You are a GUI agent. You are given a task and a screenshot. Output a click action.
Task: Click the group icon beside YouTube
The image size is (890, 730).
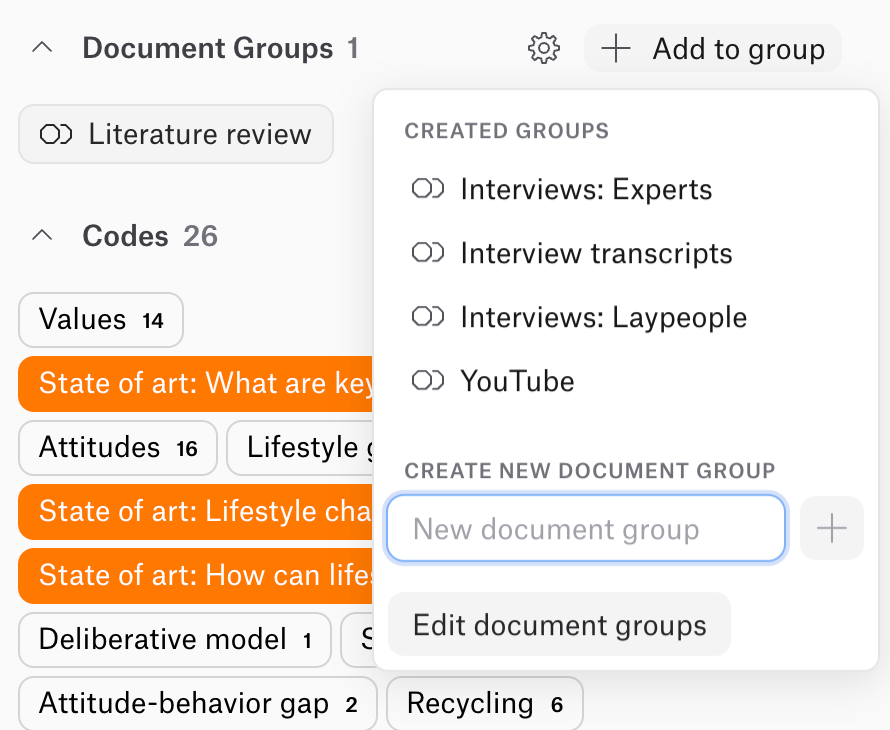click(x=428, y=381)
